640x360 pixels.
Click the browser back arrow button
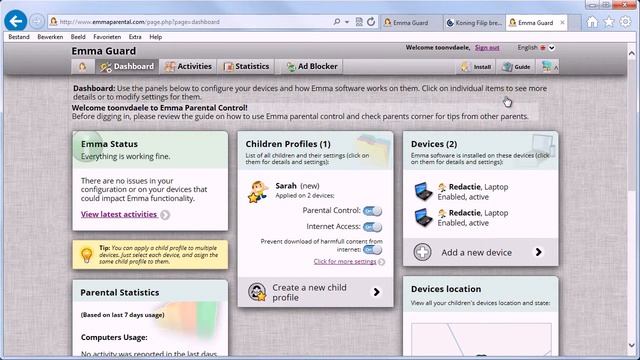[x=16, y=21]
